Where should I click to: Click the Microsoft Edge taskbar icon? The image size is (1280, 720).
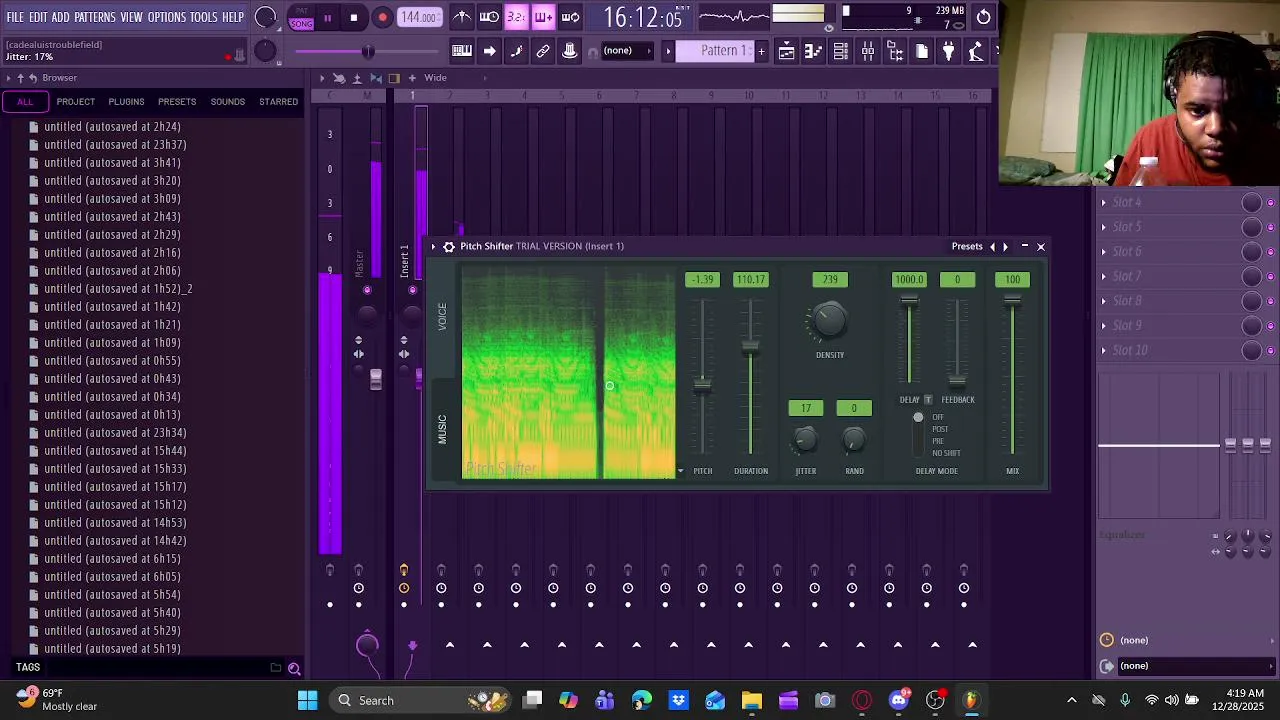pos(641,700)
